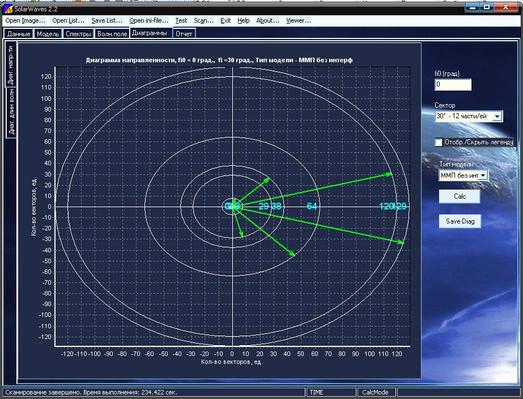The height and width of the screenshot is (399, 523).
Task: Click the Calc button
Action: (x=459, y=196)
